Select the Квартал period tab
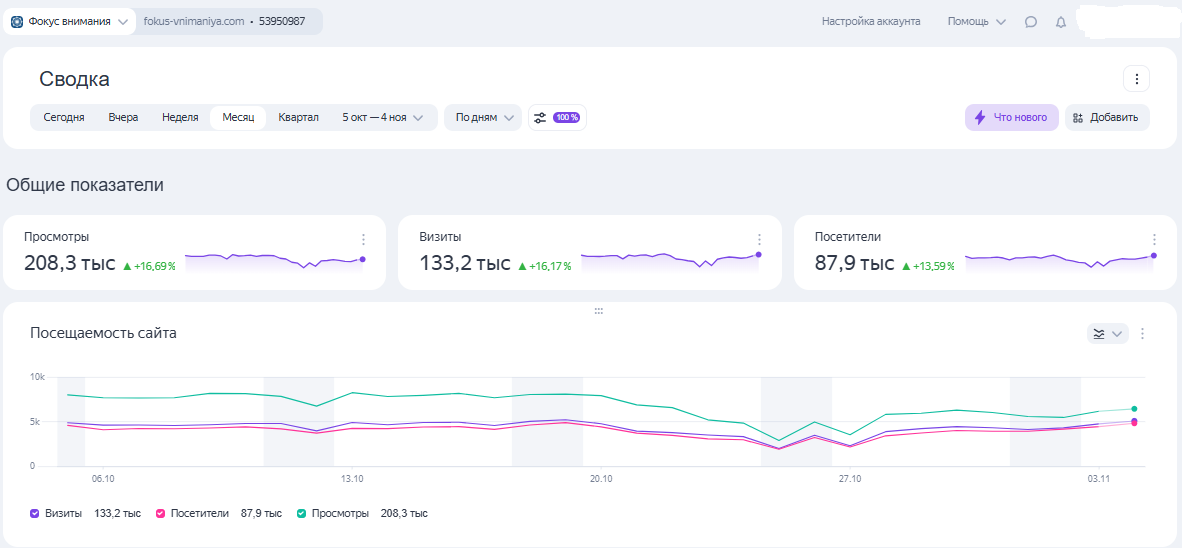Screen dimensions: 1182x548 tap(298, 117)
